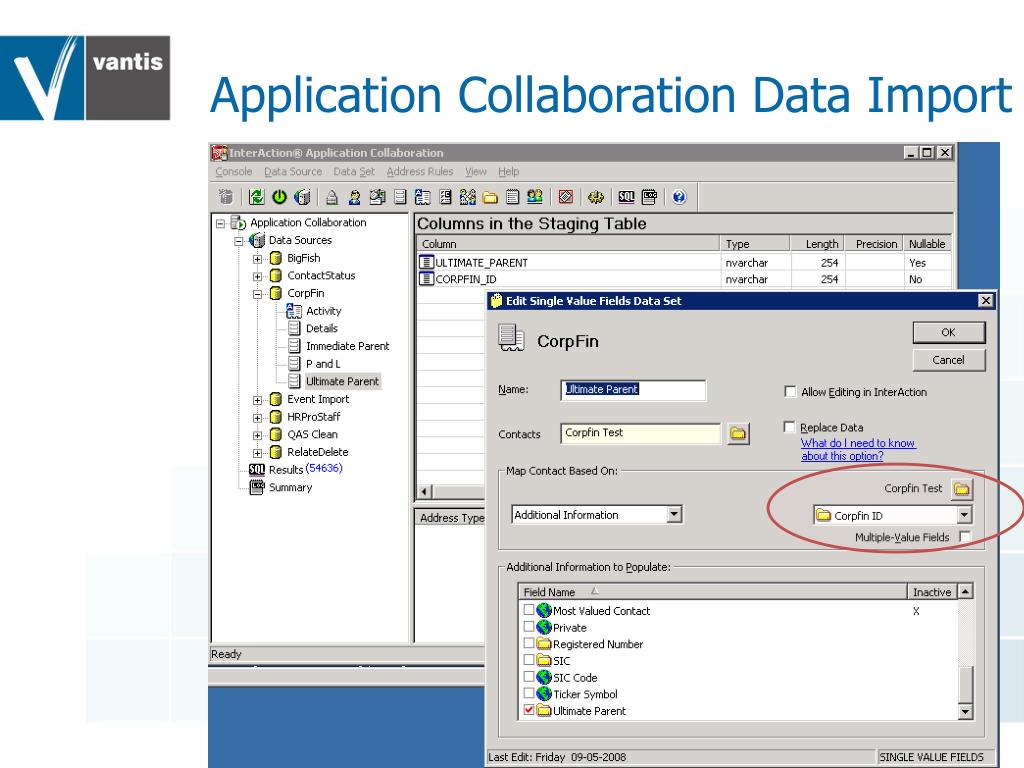Click the single person toolbar icon
The height and width of the screenshot is (768, 1024).
[355, 197]
